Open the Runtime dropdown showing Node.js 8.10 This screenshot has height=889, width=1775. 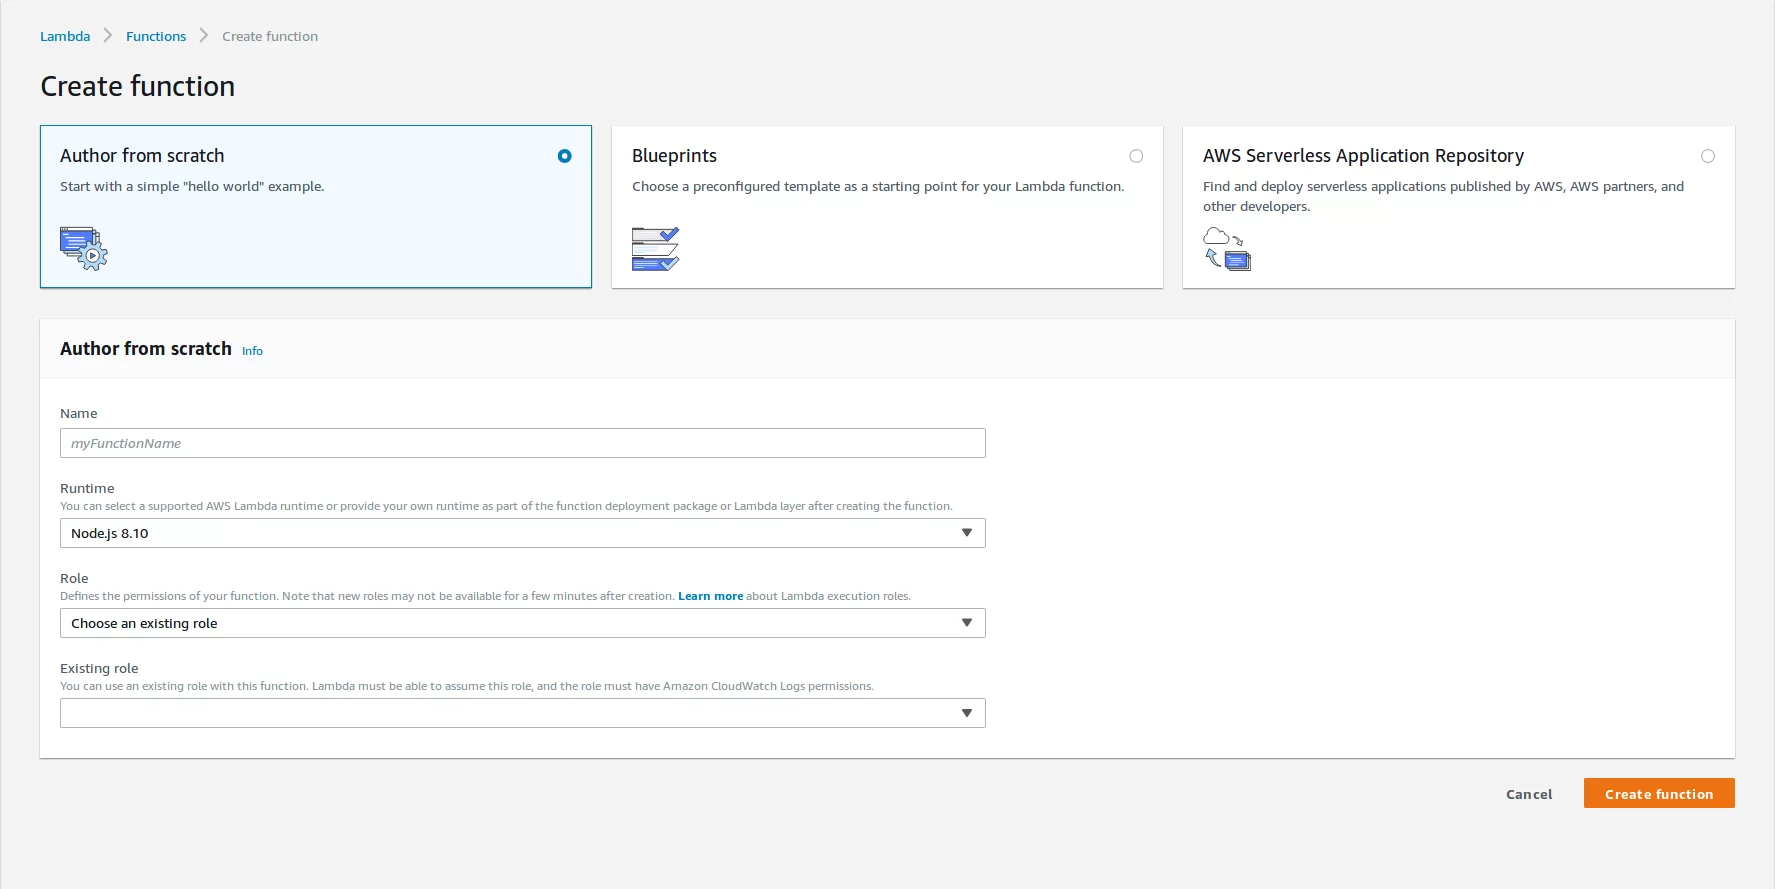(x=522, y=533)
